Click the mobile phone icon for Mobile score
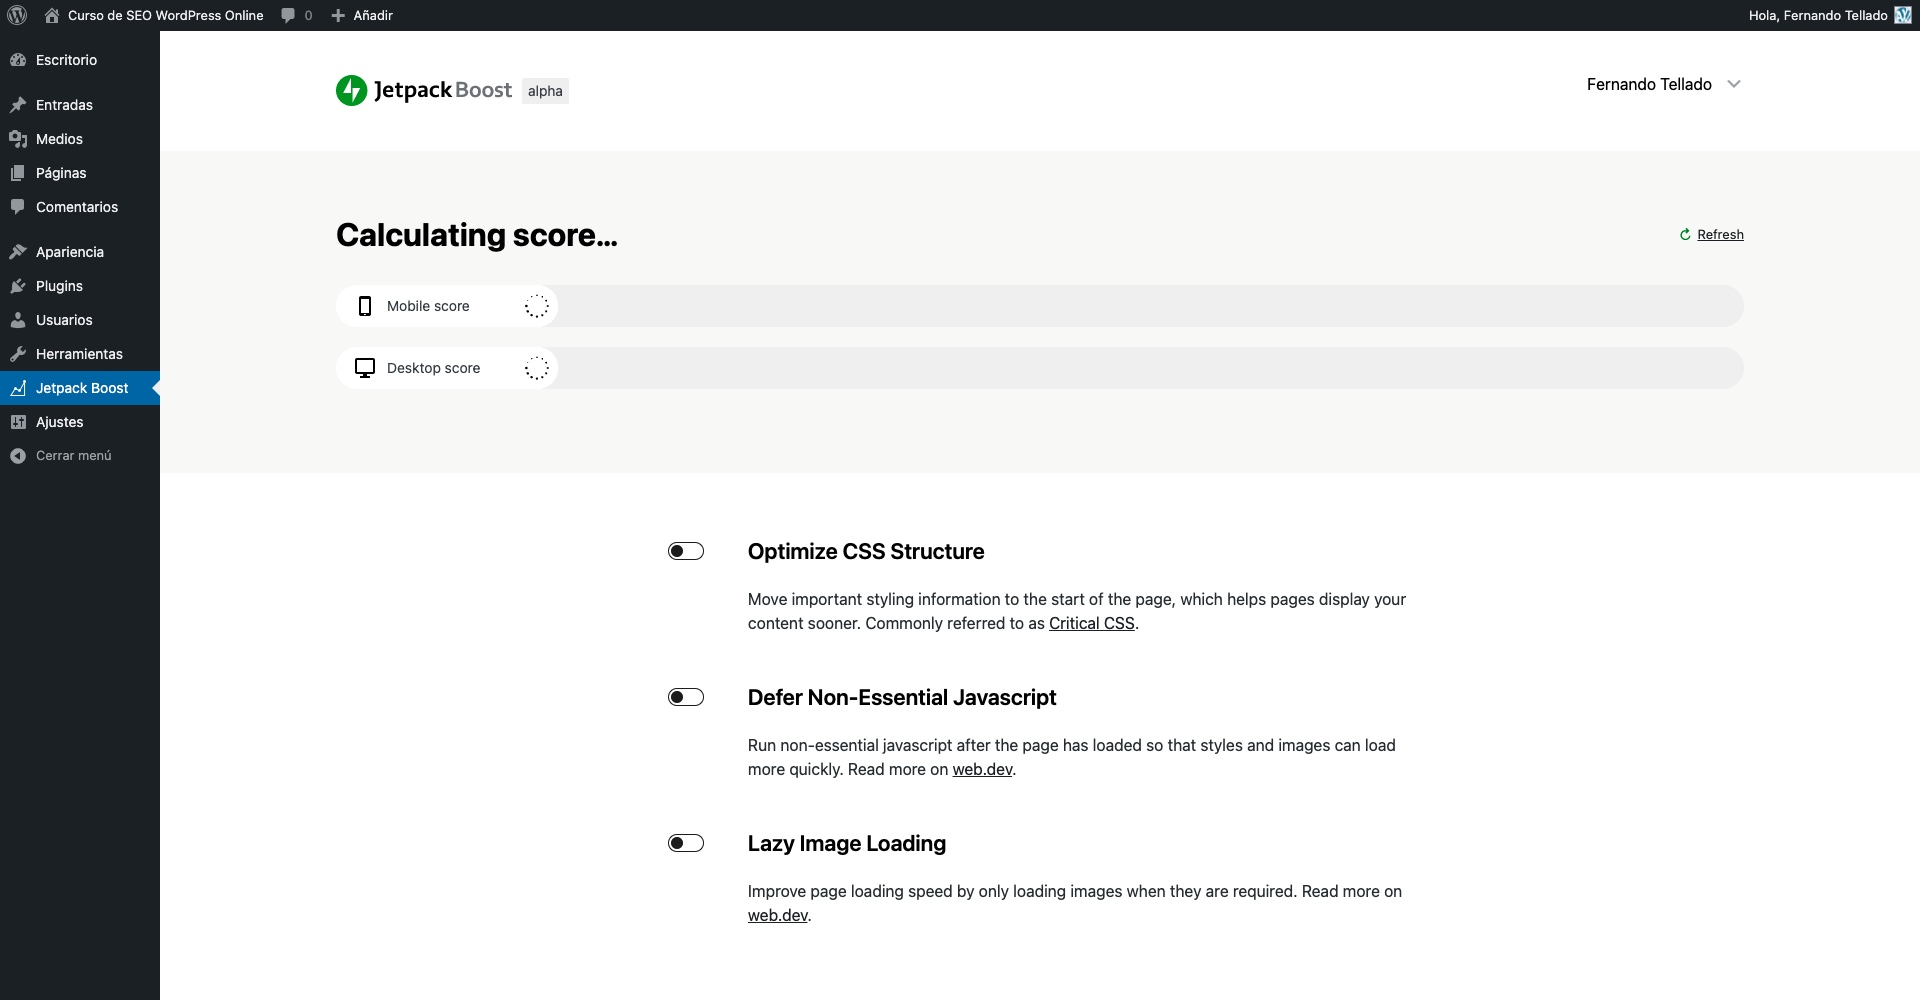The image size is (1920, 1000). (365, 306)
